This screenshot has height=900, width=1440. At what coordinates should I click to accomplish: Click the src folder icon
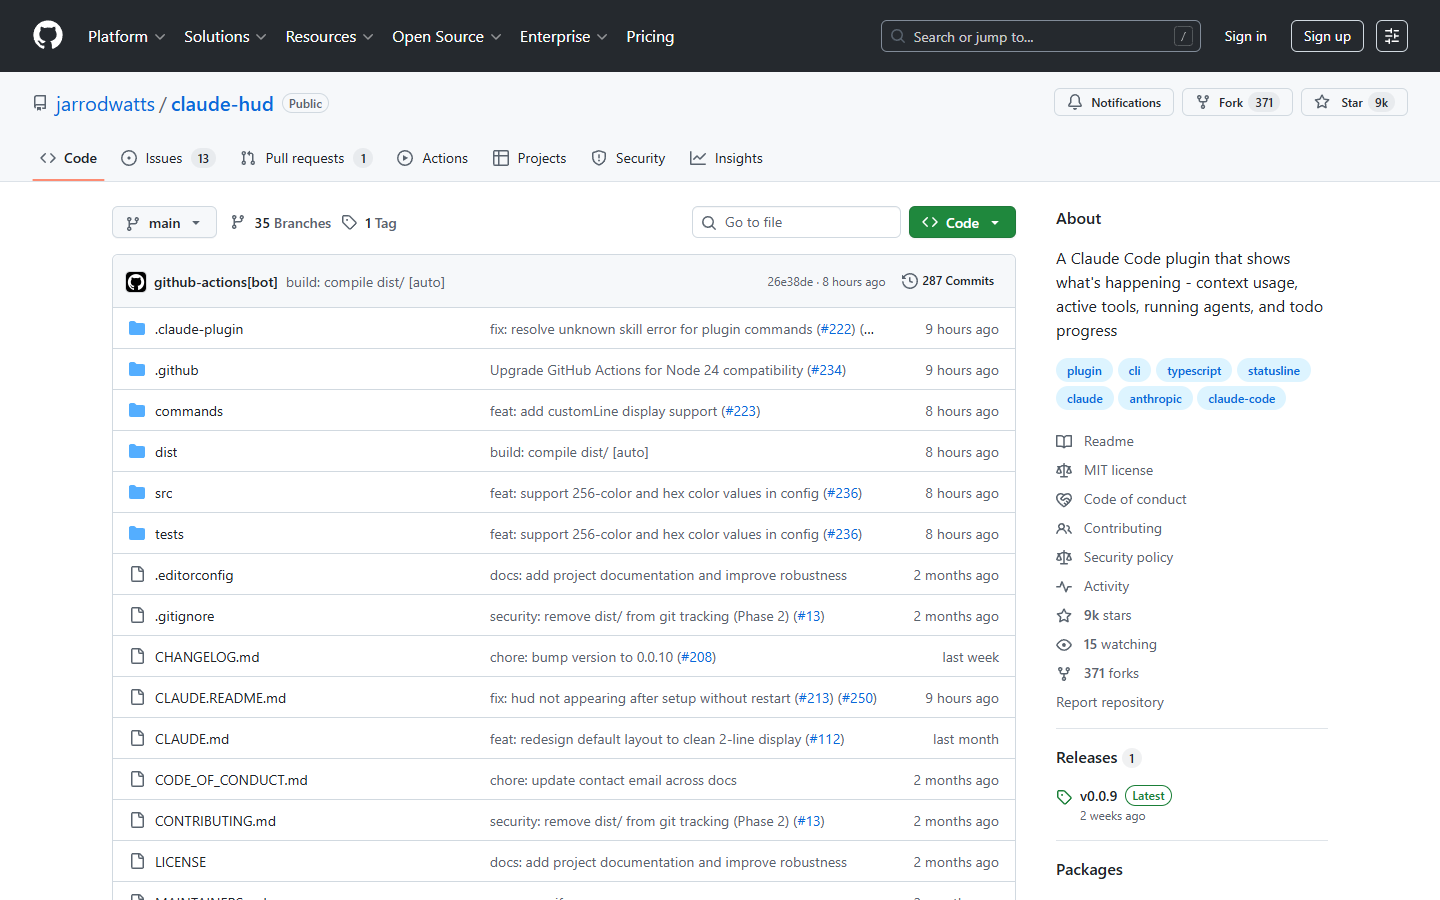coord(137,492)
